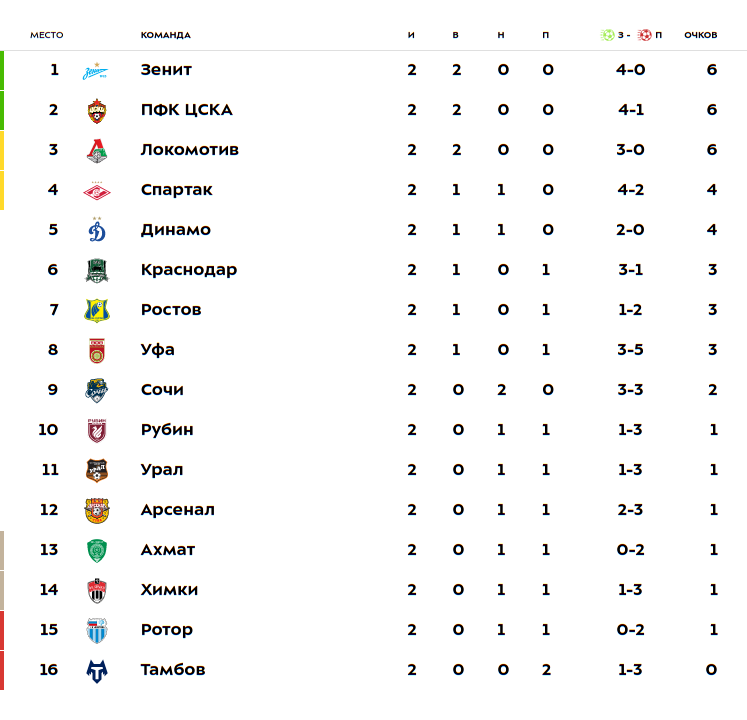Click the Spartak club emblem

(x=97, y=190)
